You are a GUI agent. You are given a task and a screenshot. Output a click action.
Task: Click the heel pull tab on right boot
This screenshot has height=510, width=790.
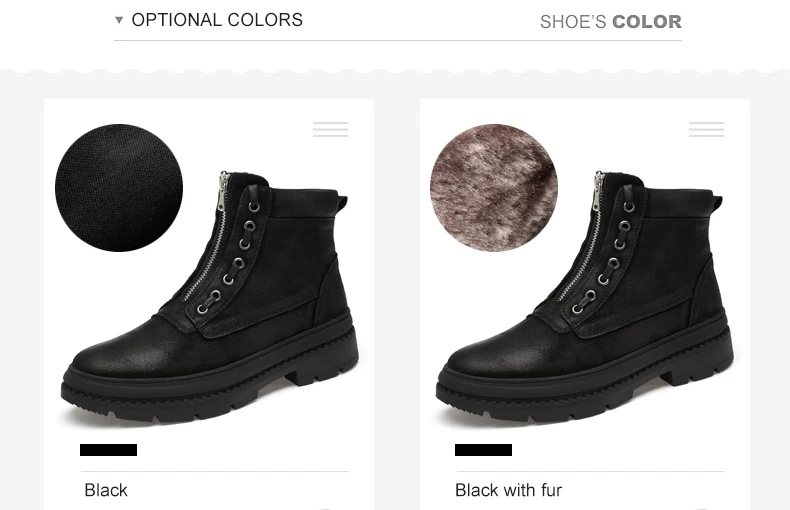pyautogui.click(x=717, y=203)
